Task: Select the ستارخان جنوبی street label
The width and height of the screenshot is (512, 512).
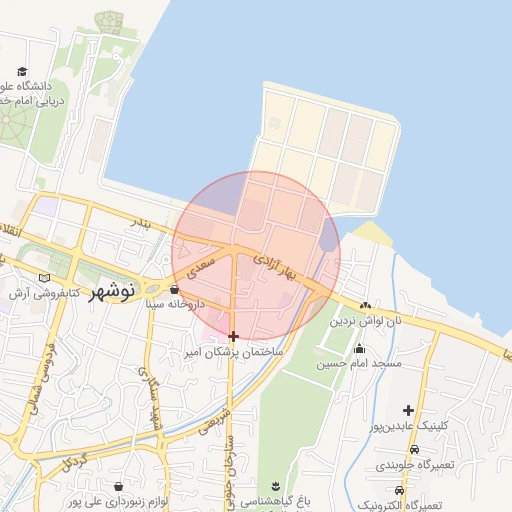Action: [x=231, y=473]
